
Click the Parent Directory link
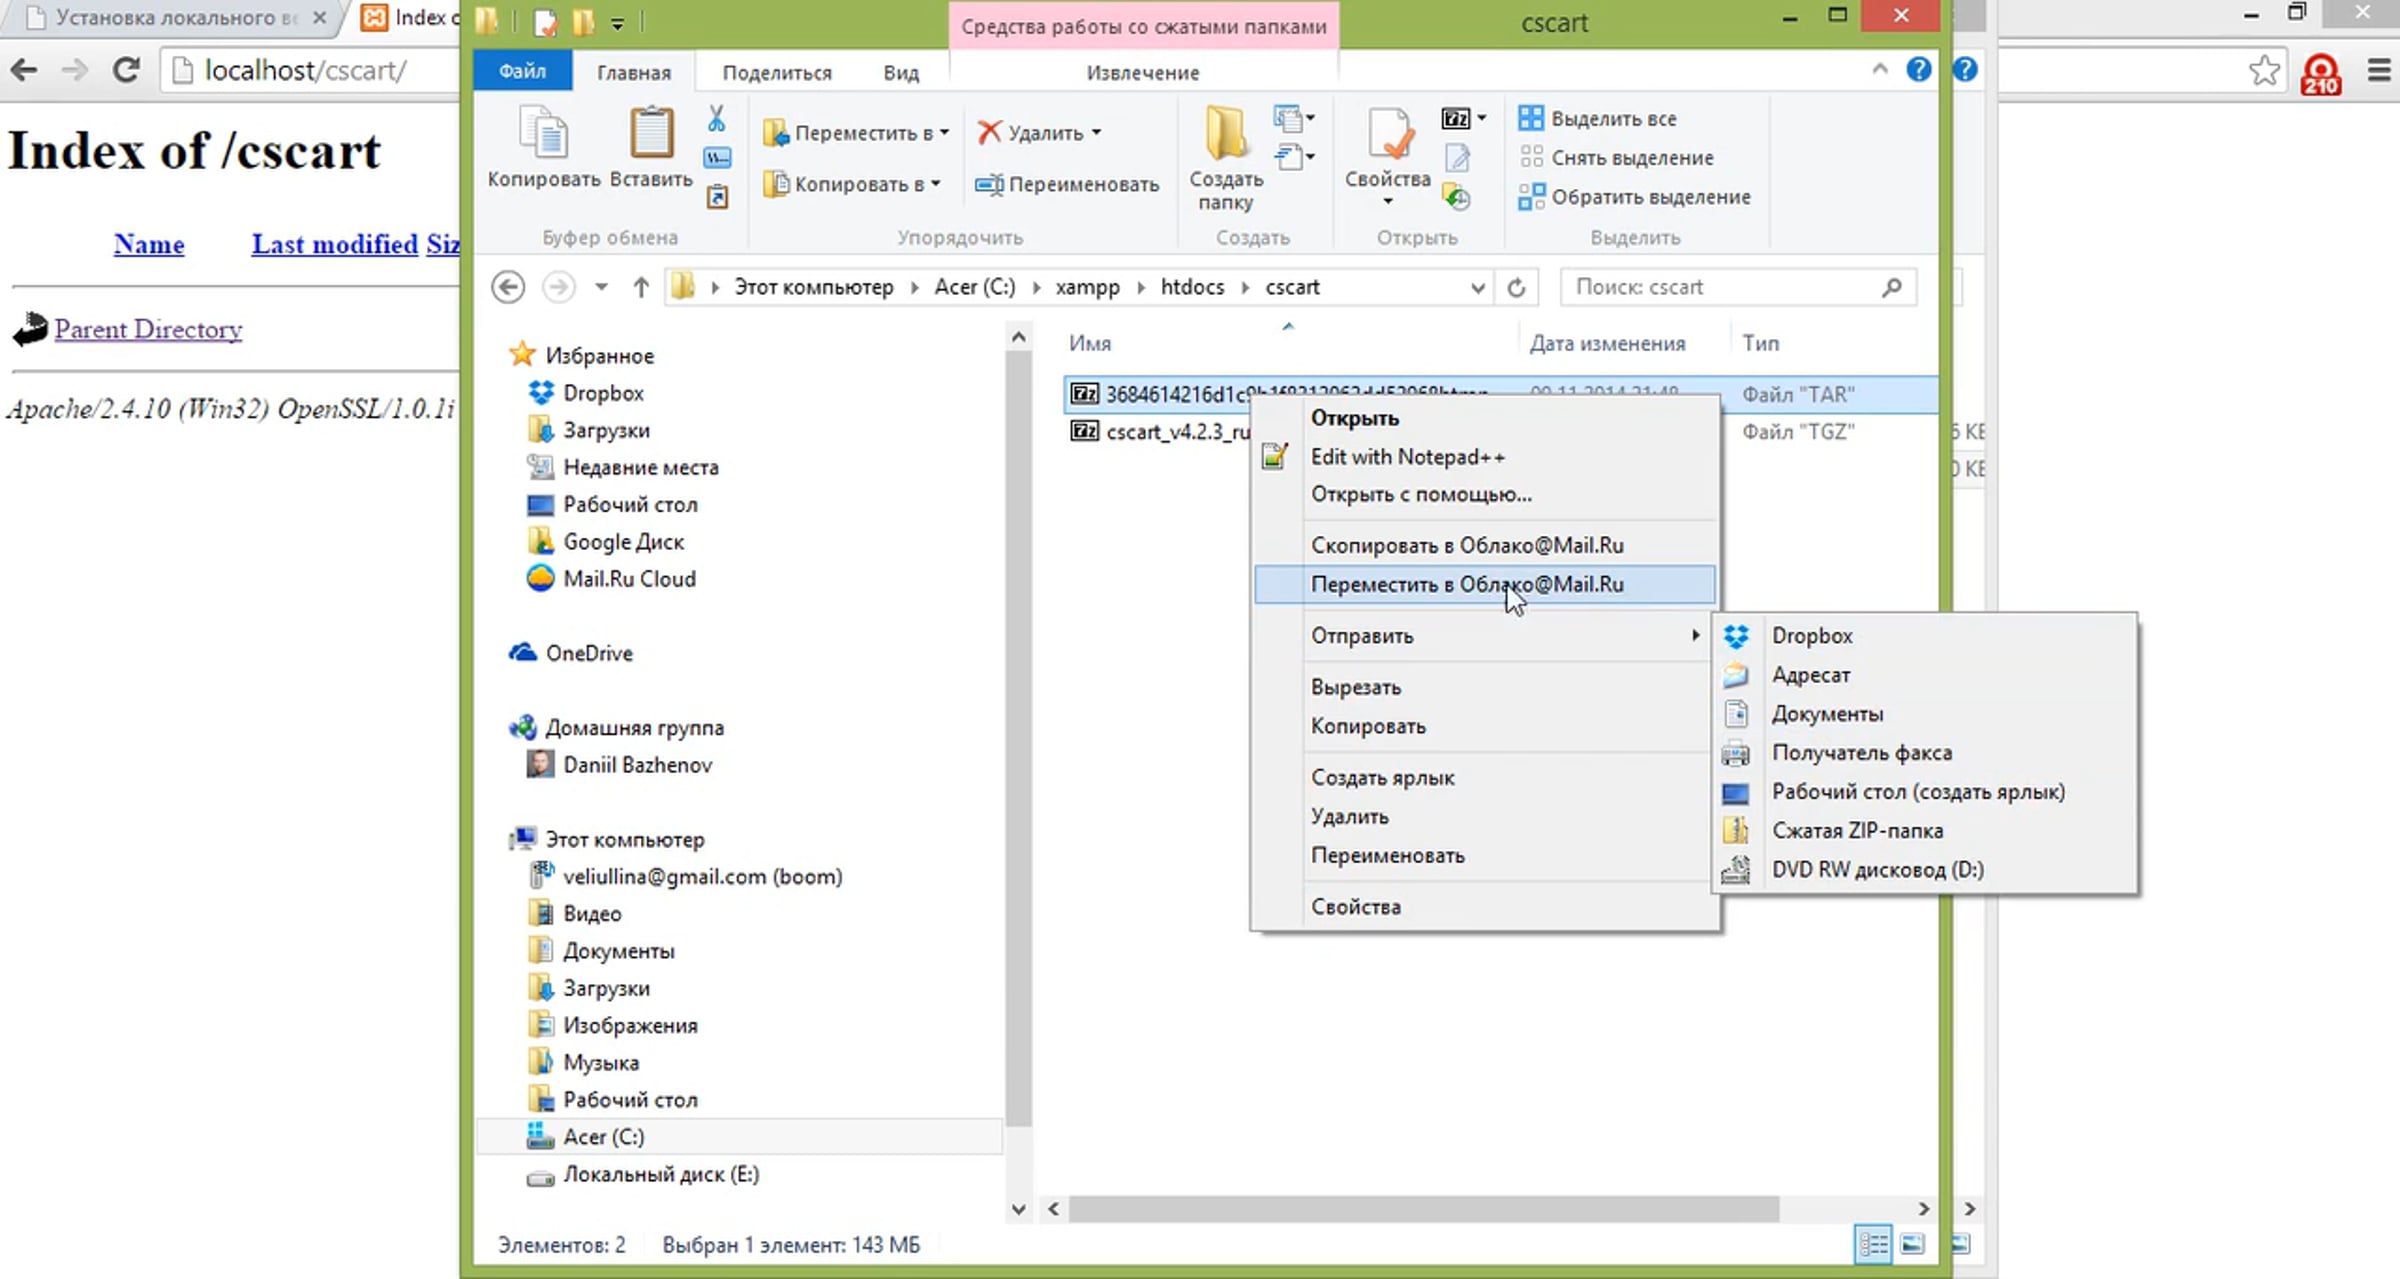pos(148,329)
